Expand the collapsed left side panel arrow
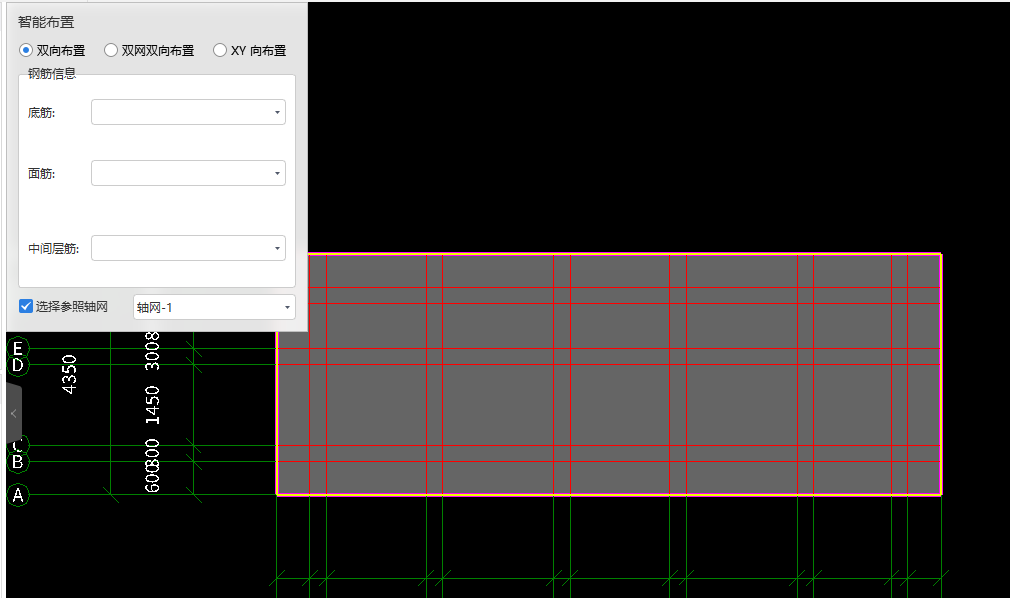Viewport: 1010px width, 598px height. pos(14,413)
